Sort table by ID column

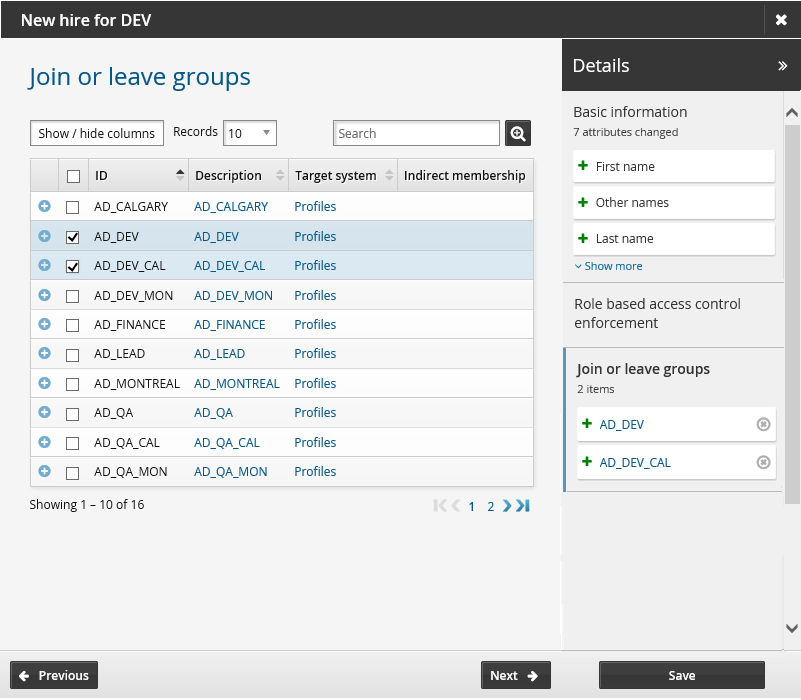coord(138,175)
